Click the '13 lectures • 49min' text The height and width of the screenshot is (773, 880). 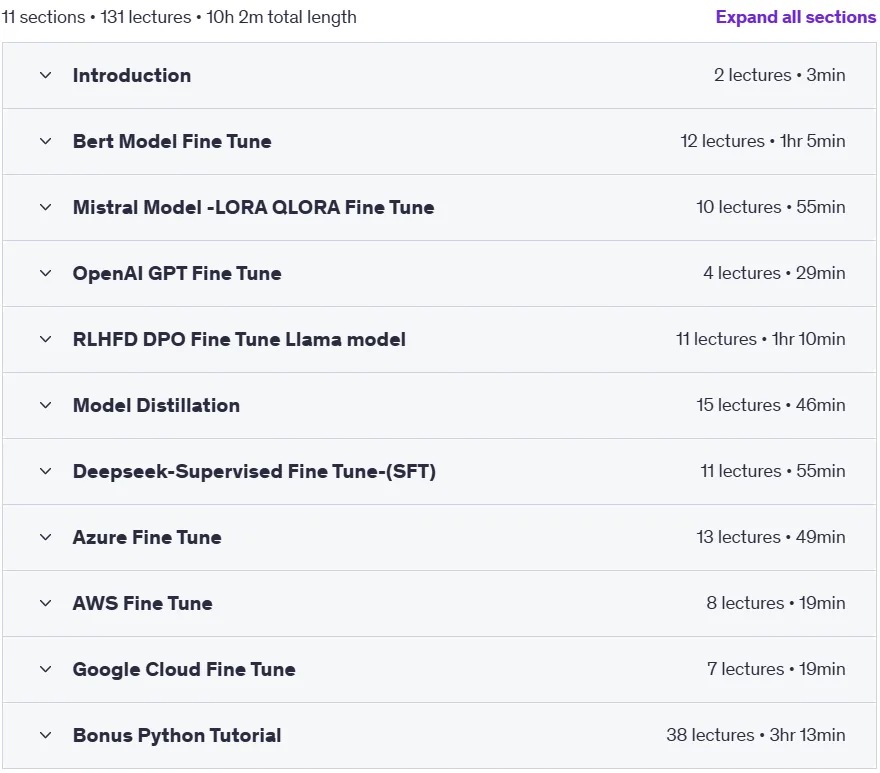(771, 537)
